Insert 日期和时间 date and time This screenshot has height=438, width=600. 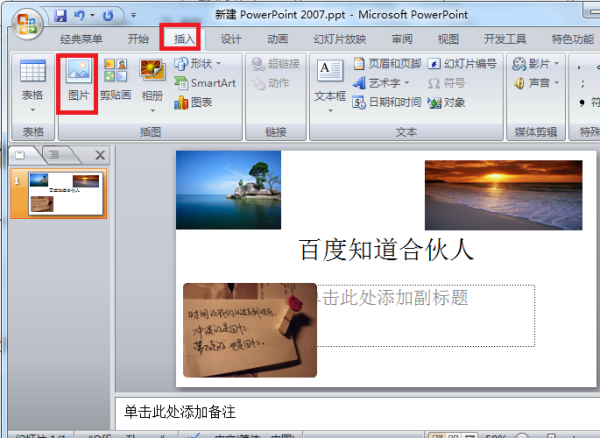[387, 103]
